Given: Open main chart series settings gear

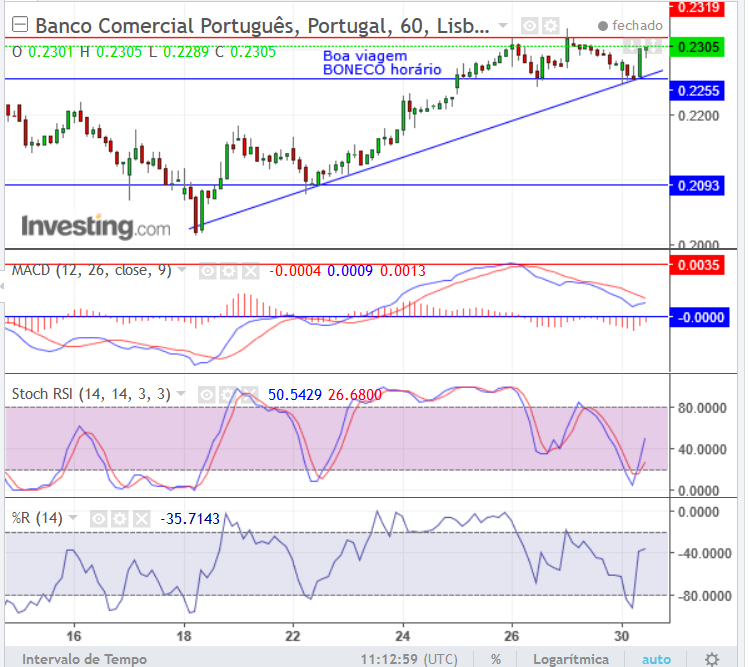Looking at the screenshot, I should (x=550, y=26).
